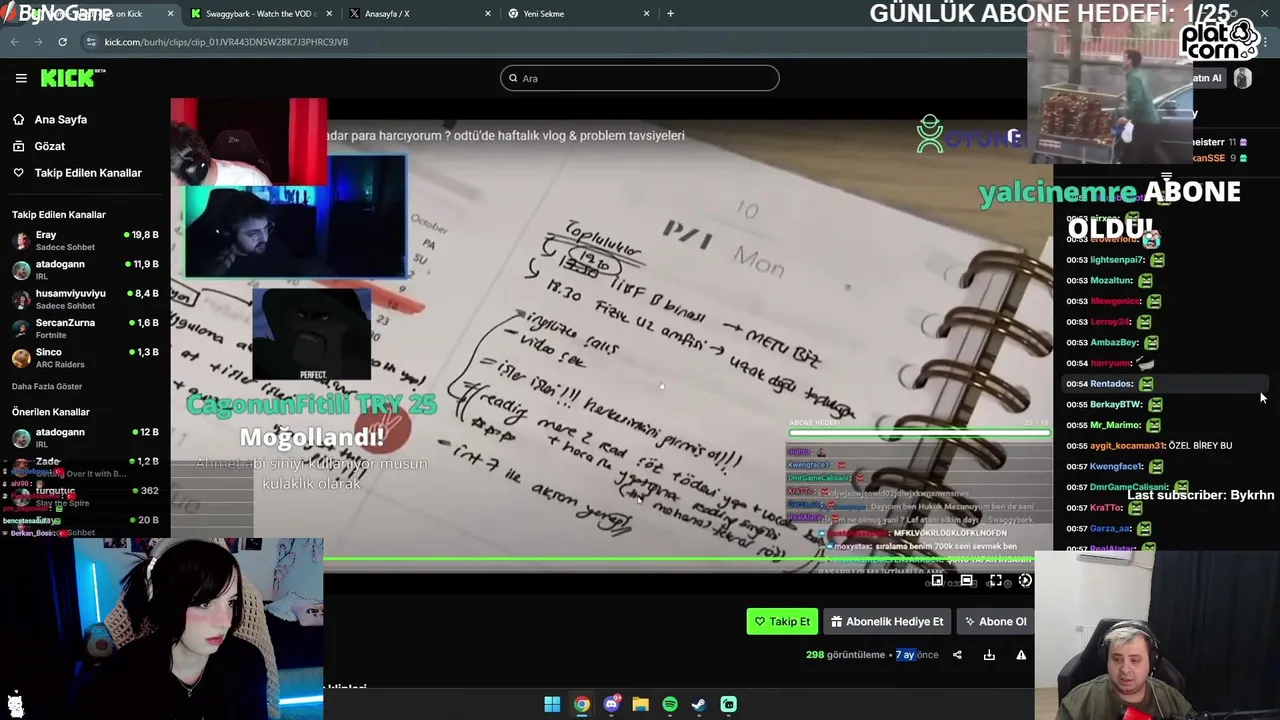Open the green app icon on taskbar
This screenshot has height=720, width=1280.
[729, 705]
